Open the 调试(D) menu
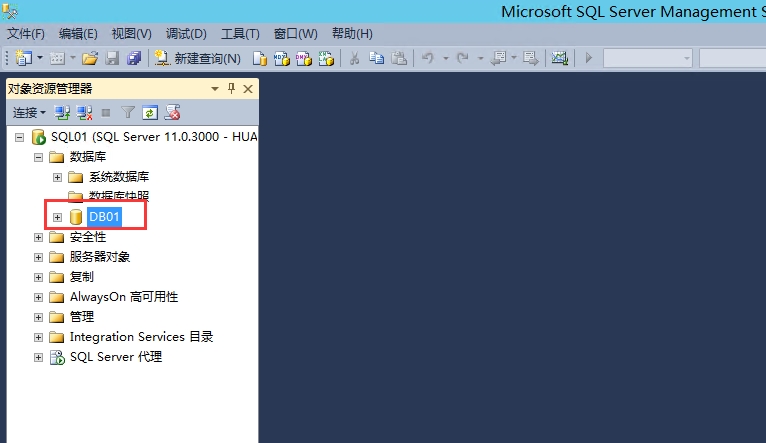766x443 pixels. (186, 34)
